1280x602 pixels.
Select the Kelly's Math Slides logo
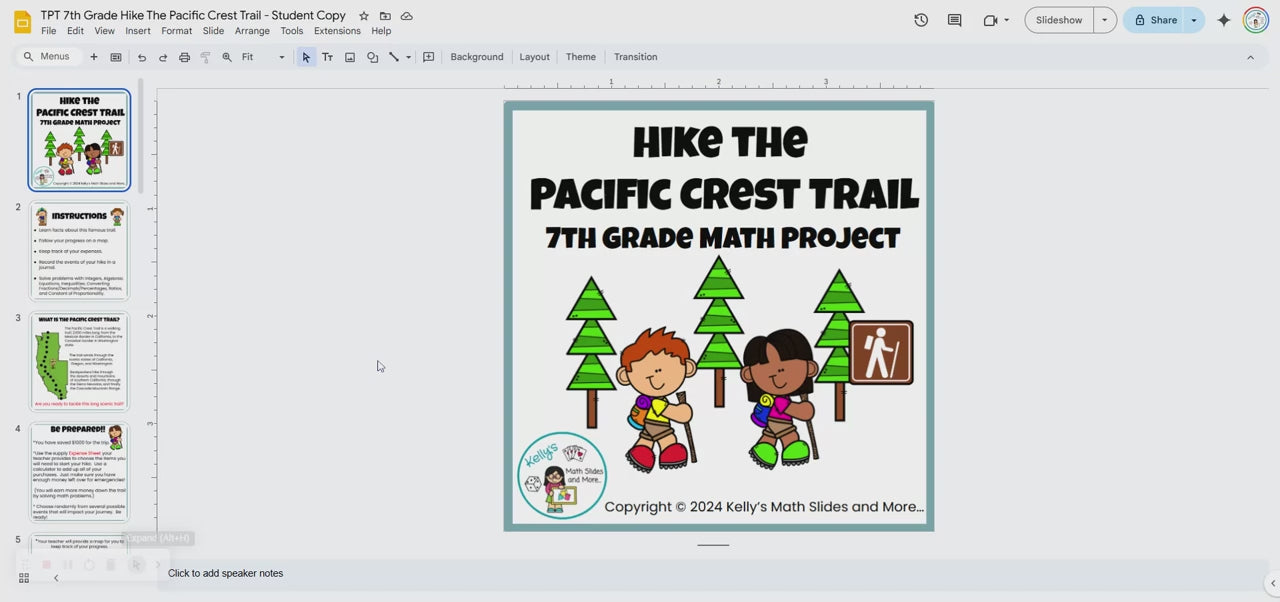click(562, 476)
